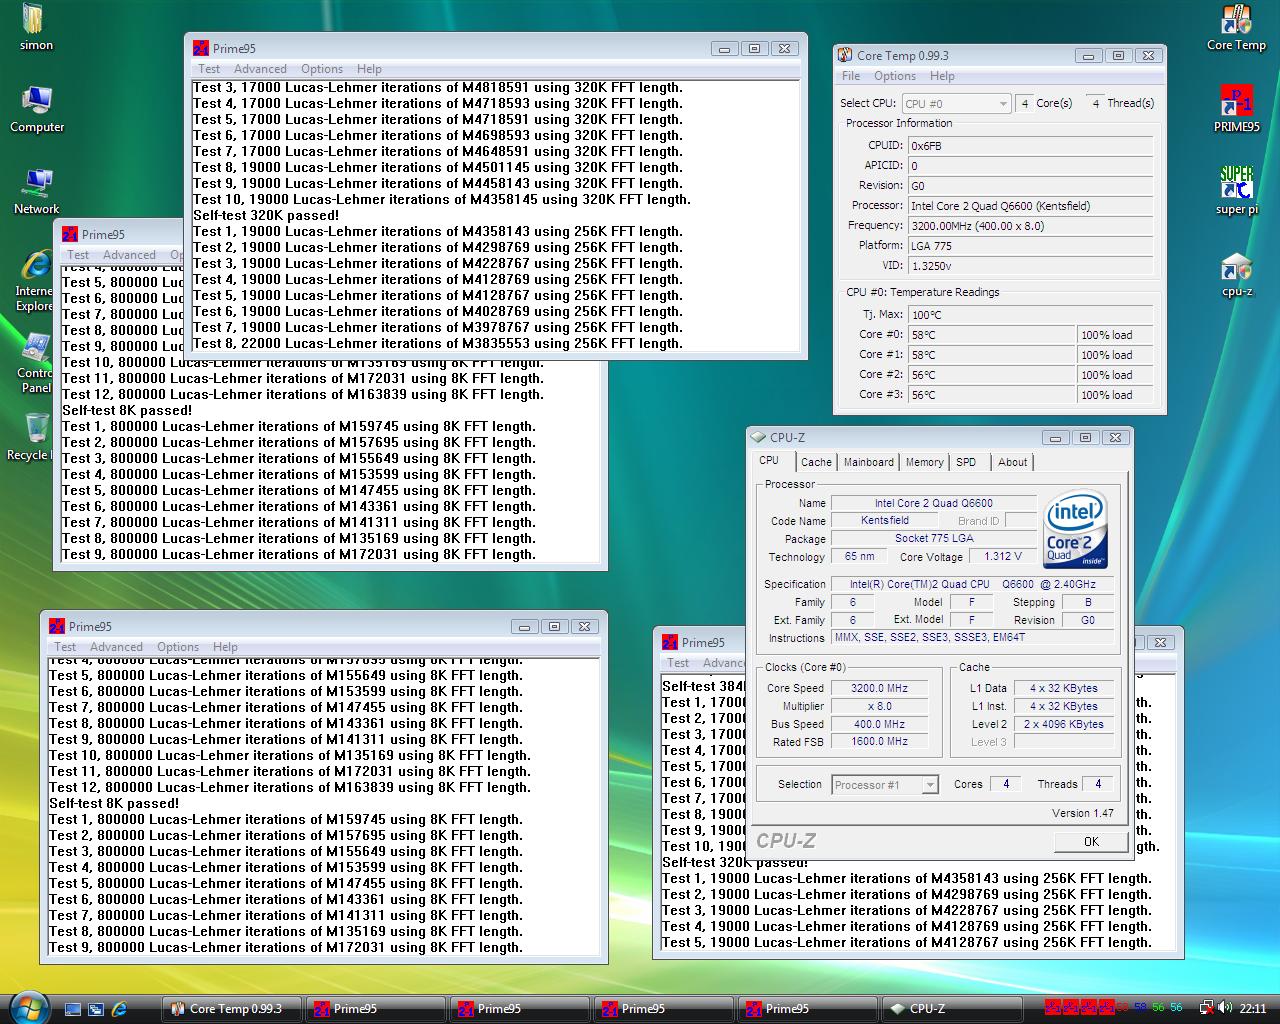Switch to the SPD tab in CPU-Z
The image size is (1280, 1024).
click(x=966, y=462)
